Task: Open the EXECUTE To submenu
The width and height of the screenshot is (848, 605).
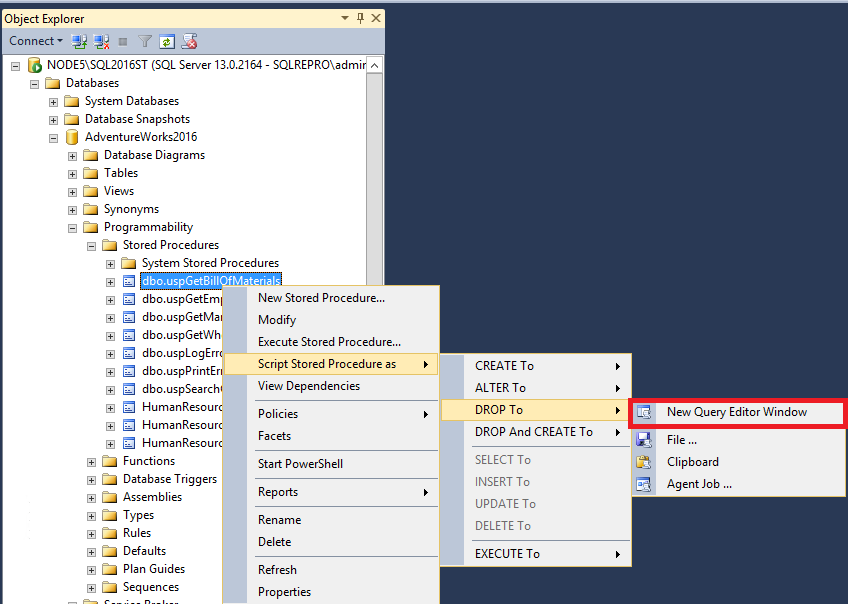Action: (535, 554)
